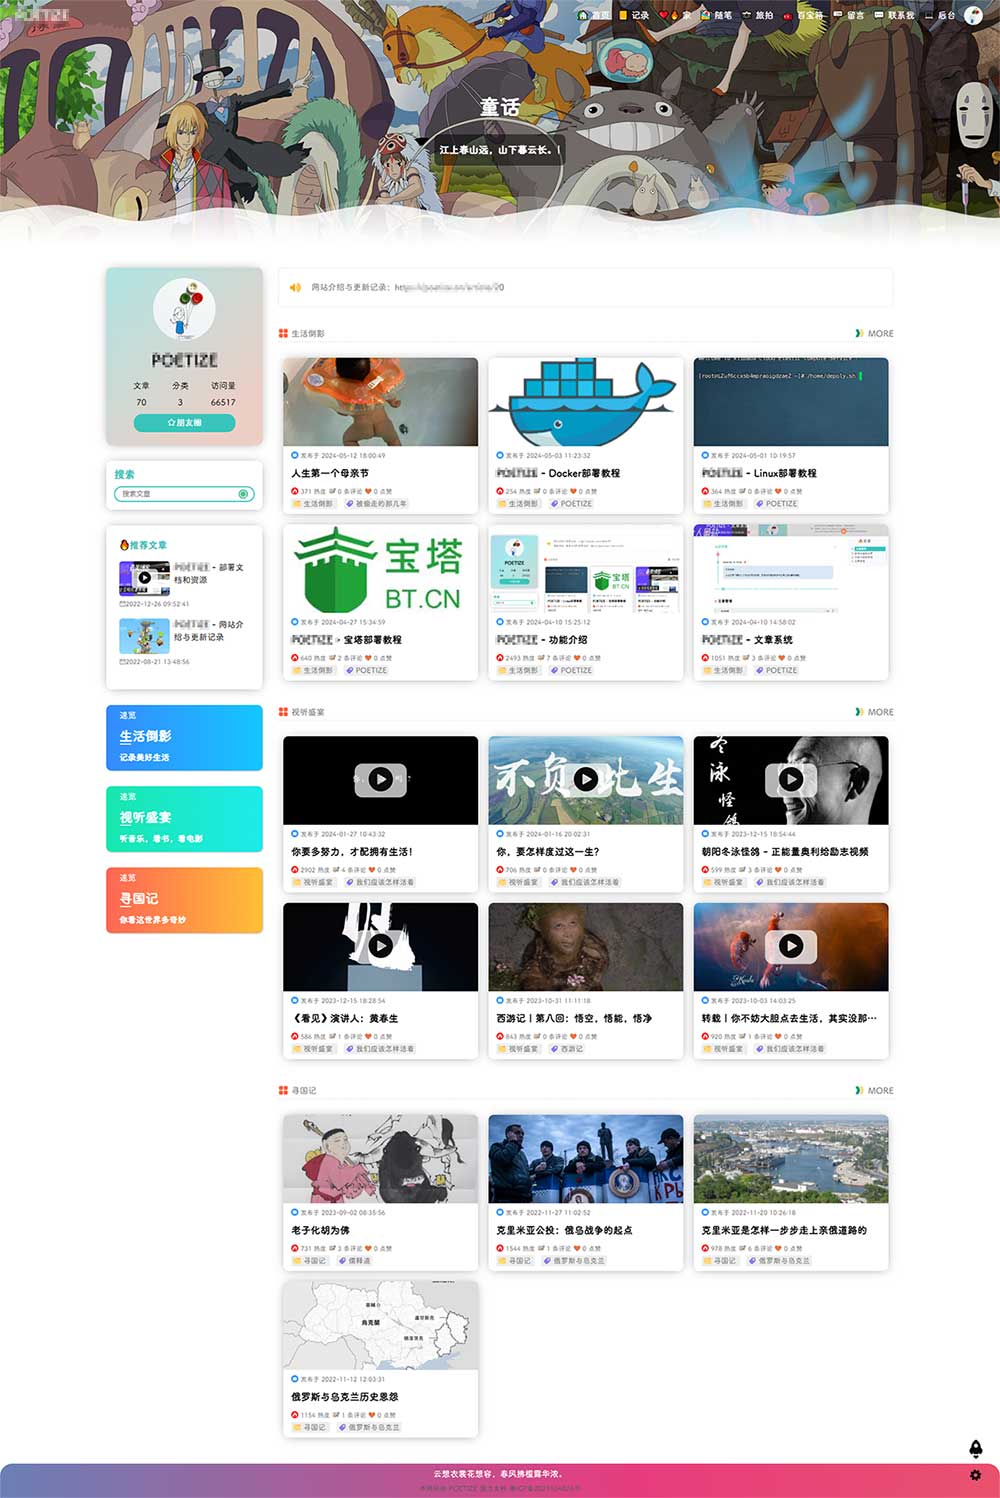Open the Linux部署教程 article title
This screenshot has height=1498, width=1000.
(759, 473)
